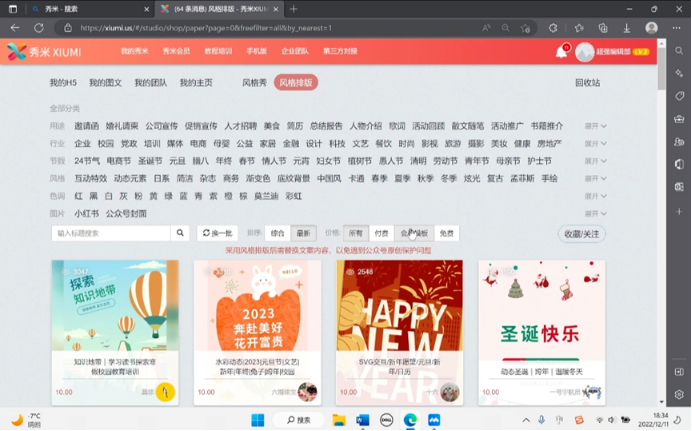Expand the 用途 category row
This screenshot has width=692, height=431.
pos(596,126)
